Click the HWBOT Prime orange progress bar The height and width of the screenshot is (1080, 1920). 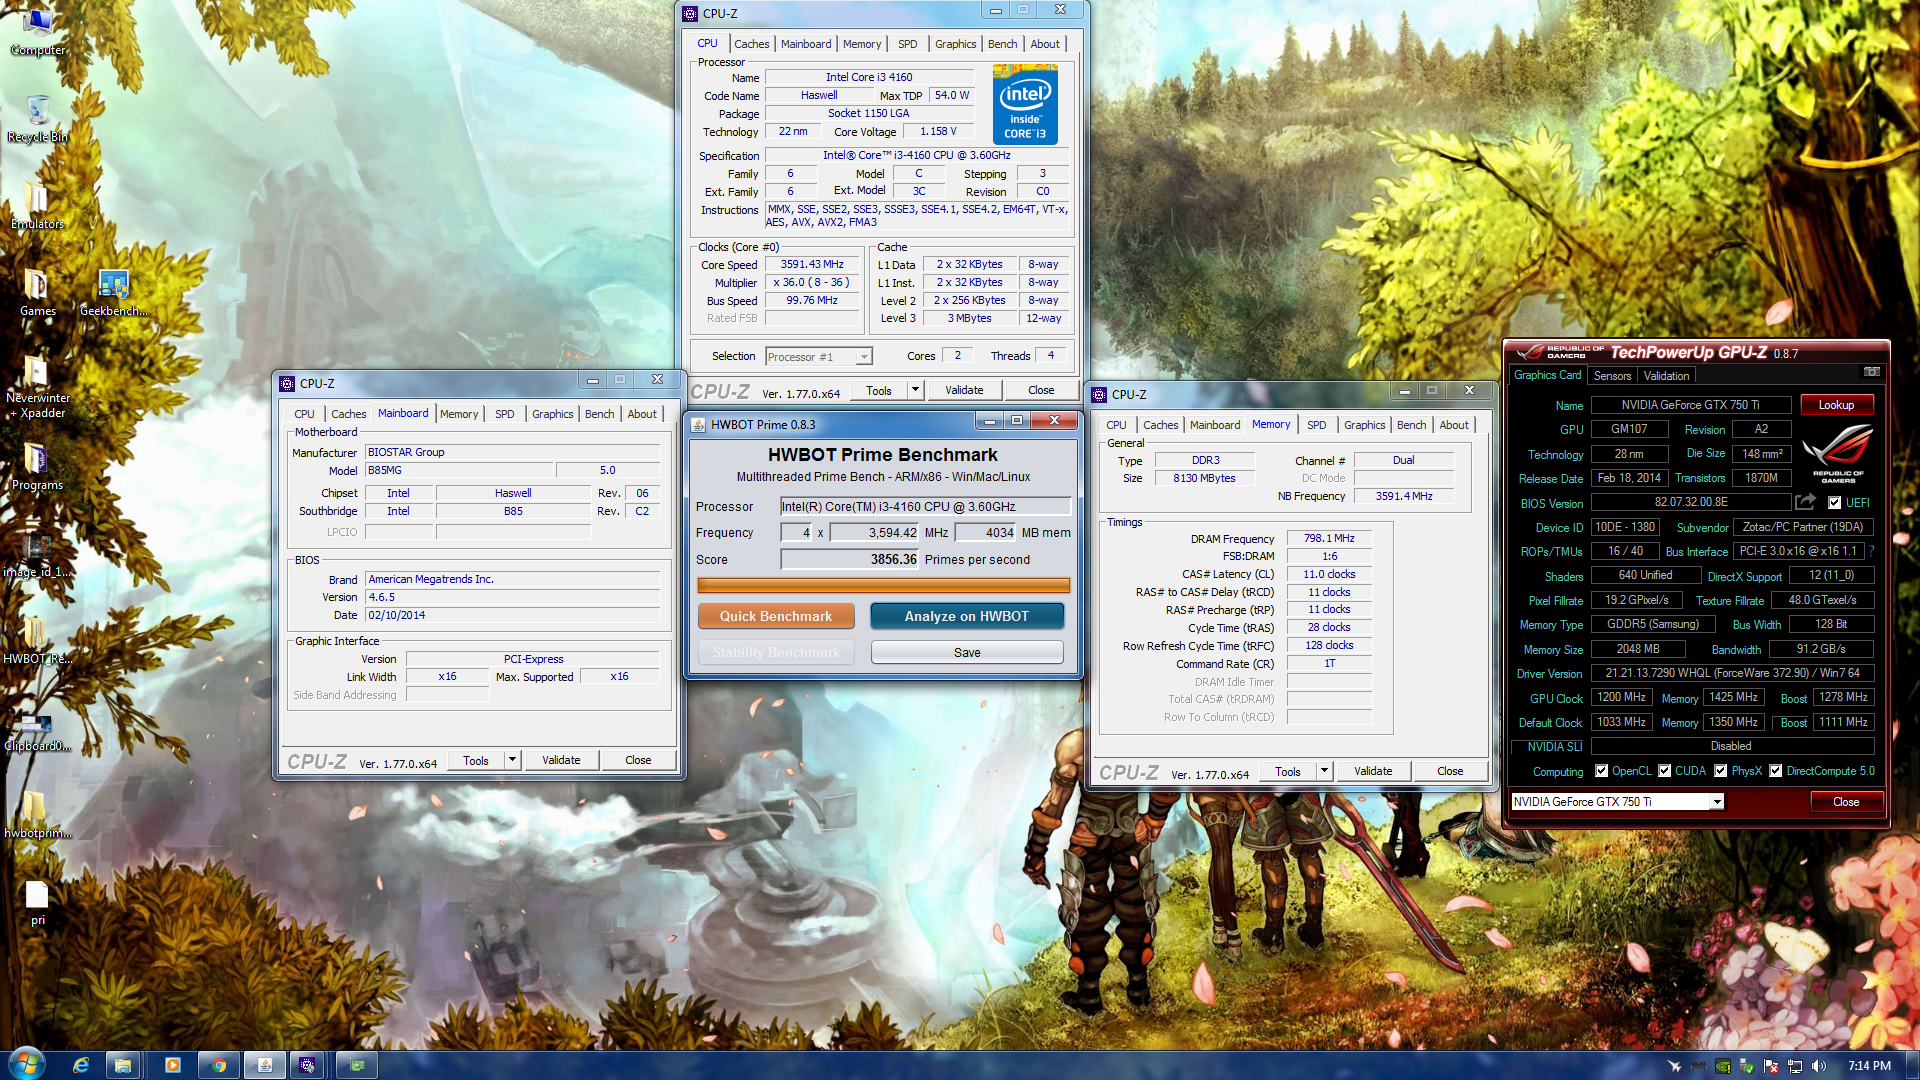(x=883, y=585)
